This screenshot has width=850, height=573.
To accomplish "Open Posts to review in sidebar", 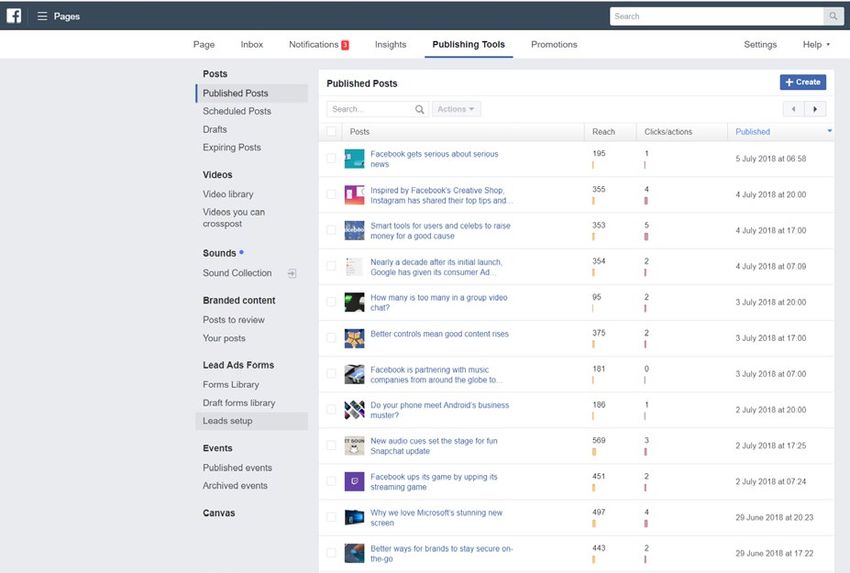I will (234, 320).
